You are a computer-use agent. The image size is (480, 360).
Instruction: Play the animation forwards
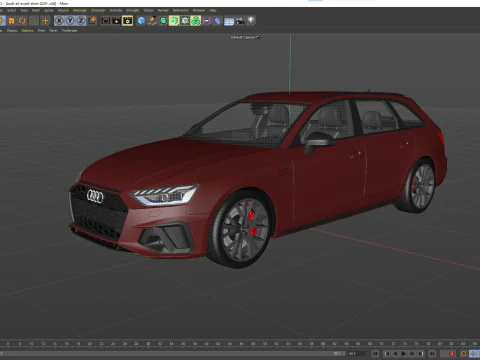(404, 353)
